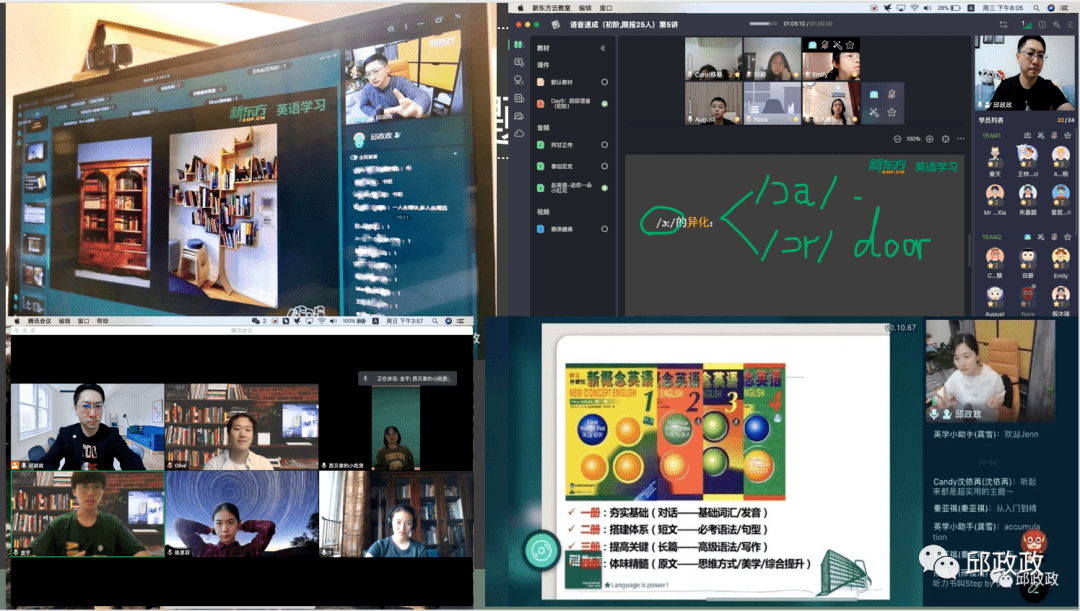
Task: Open Spotlight search in the 8:05 menu bar
Action: pos(1036,8)
